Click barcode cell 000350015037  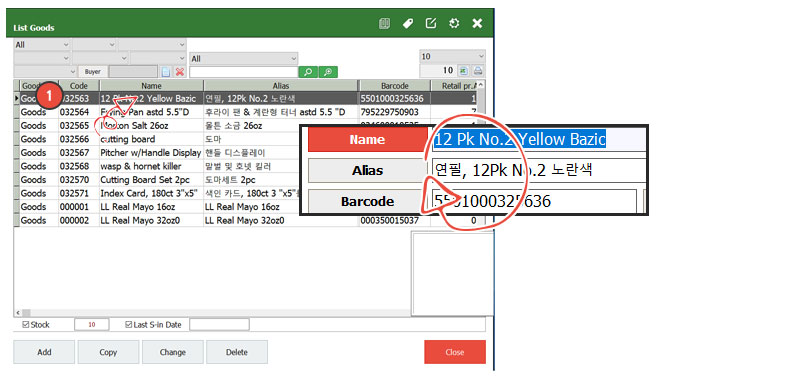coord(394,220)
